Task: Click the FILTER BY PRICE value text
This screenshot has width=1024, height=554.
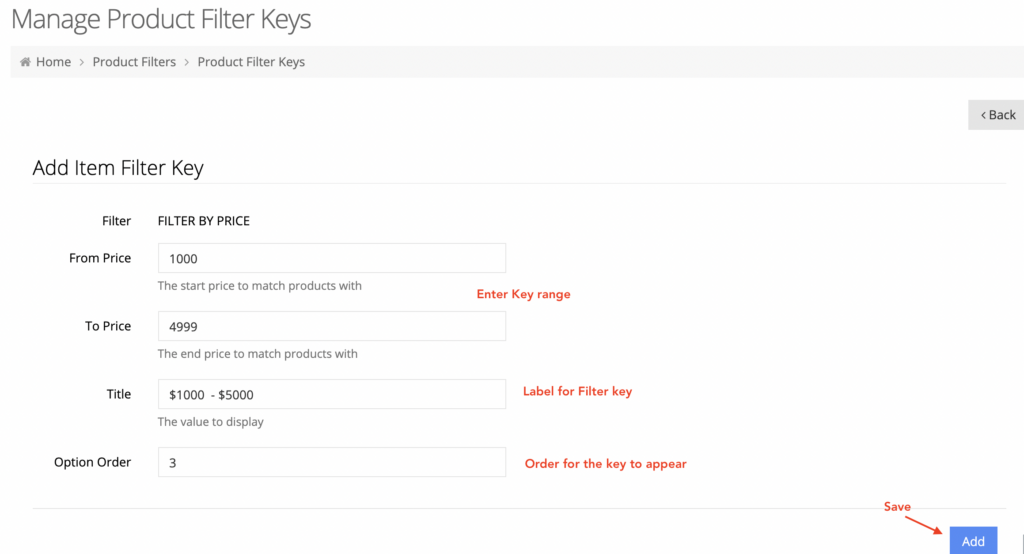Action: (204, 221)
